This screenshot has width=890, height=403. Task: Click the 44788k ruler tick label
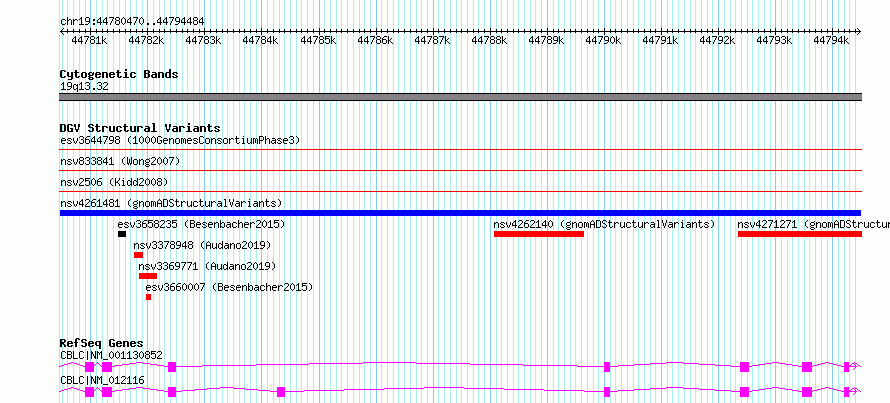tap(489, 40)
